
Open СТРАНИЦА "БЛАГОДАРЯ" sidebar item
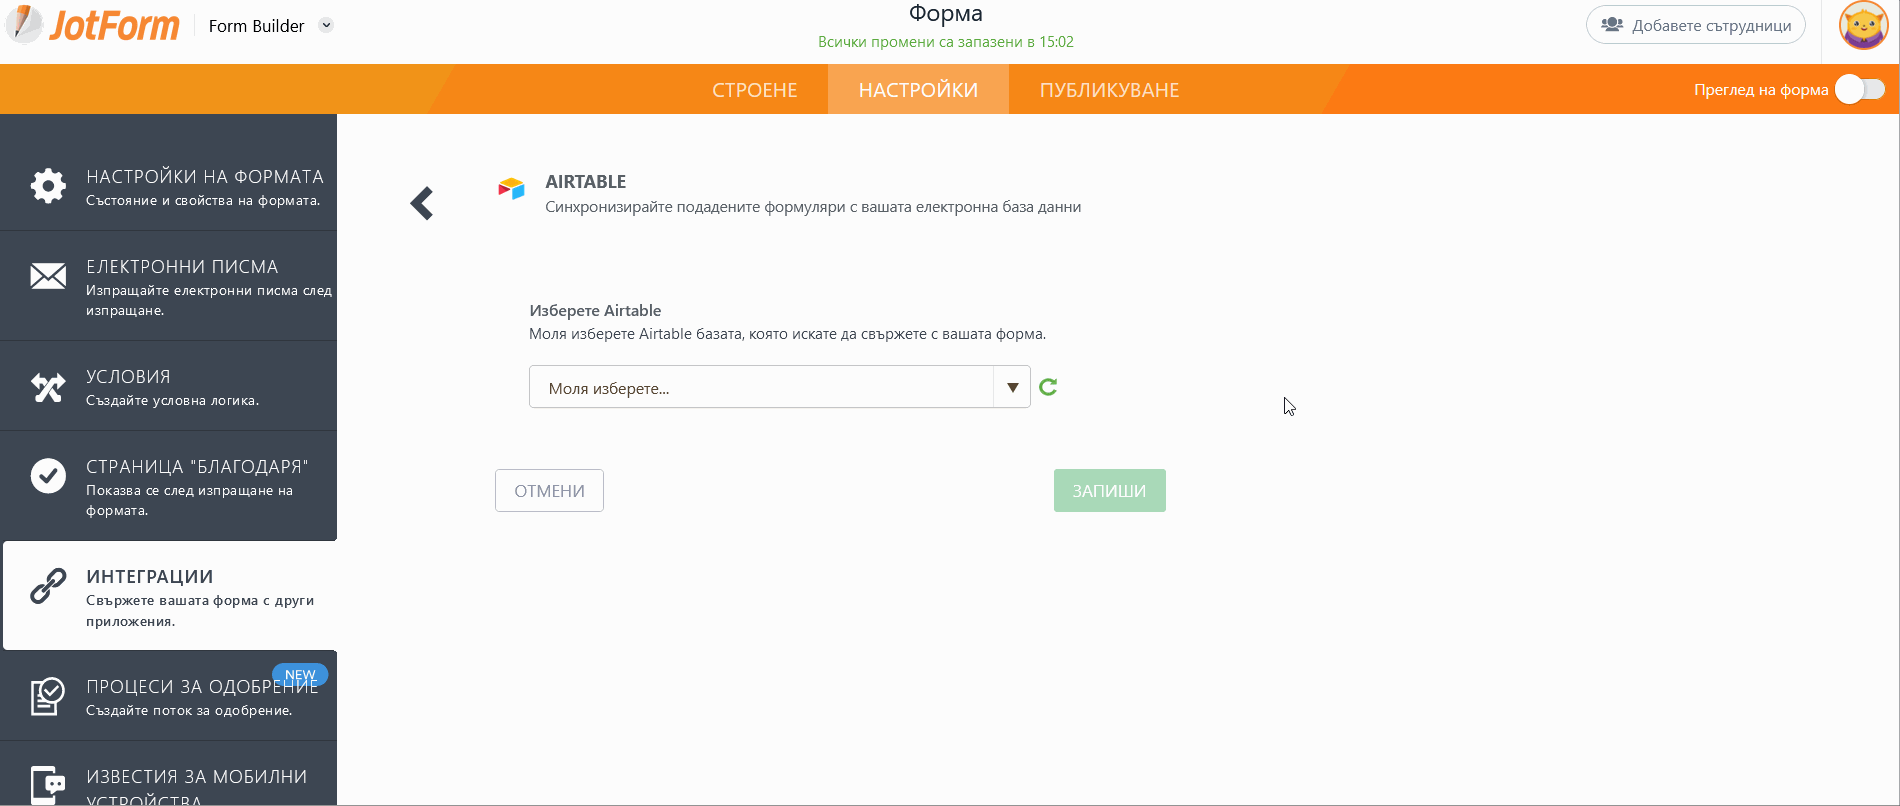tap(168, 486)
